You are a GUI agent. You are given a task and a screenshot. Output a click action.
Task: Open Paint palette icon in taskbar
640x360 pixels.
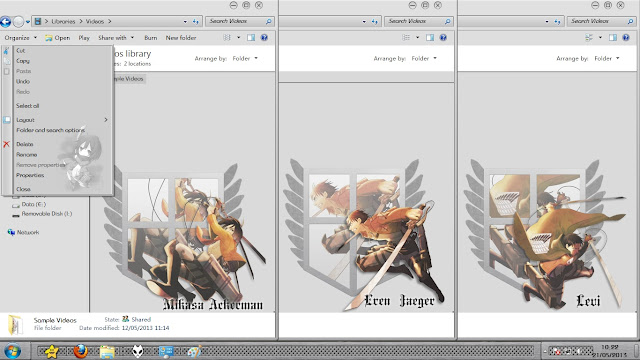(194, 351)
